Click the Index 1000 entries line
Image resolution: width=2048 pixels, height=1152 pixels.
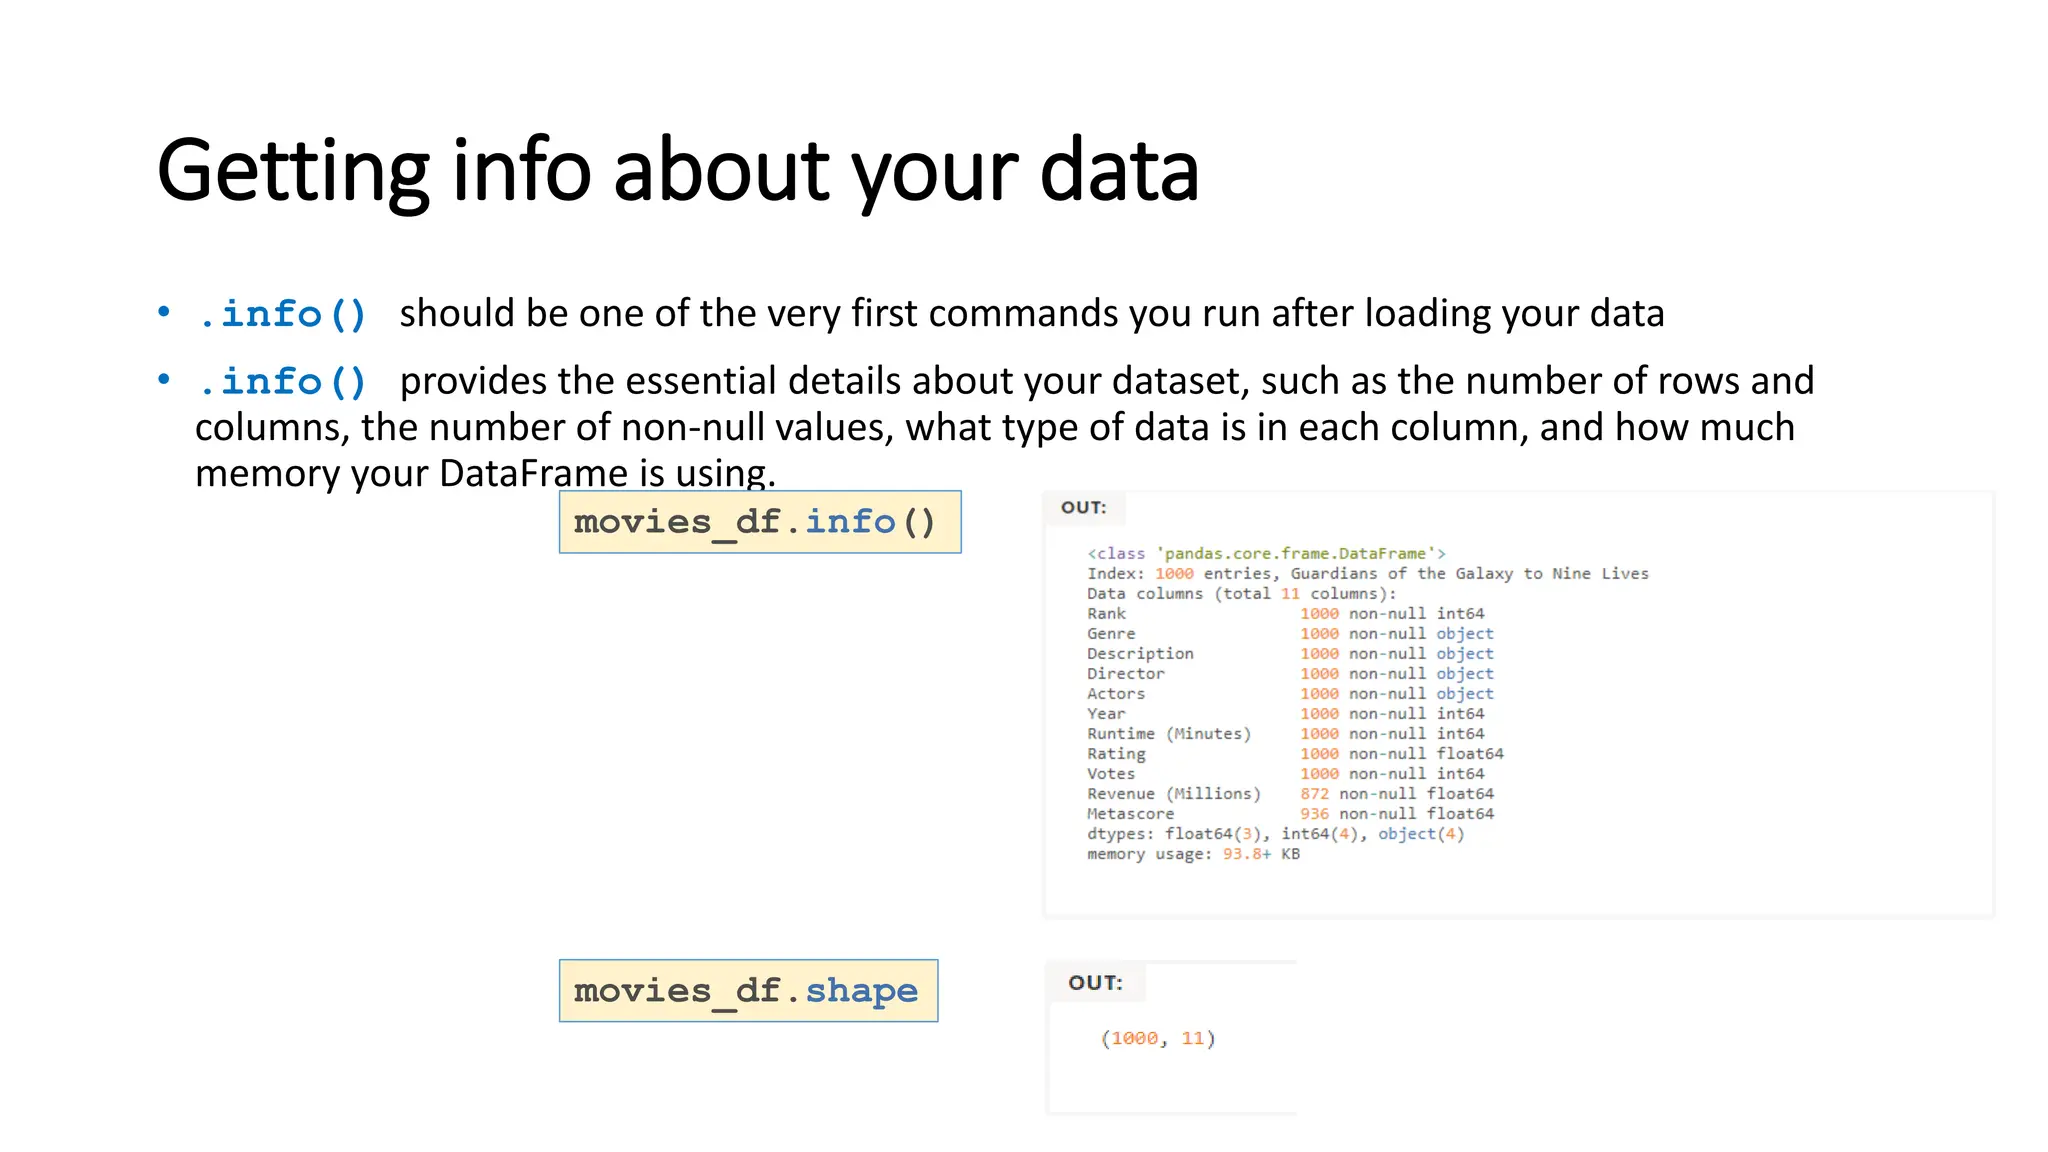1368,573
